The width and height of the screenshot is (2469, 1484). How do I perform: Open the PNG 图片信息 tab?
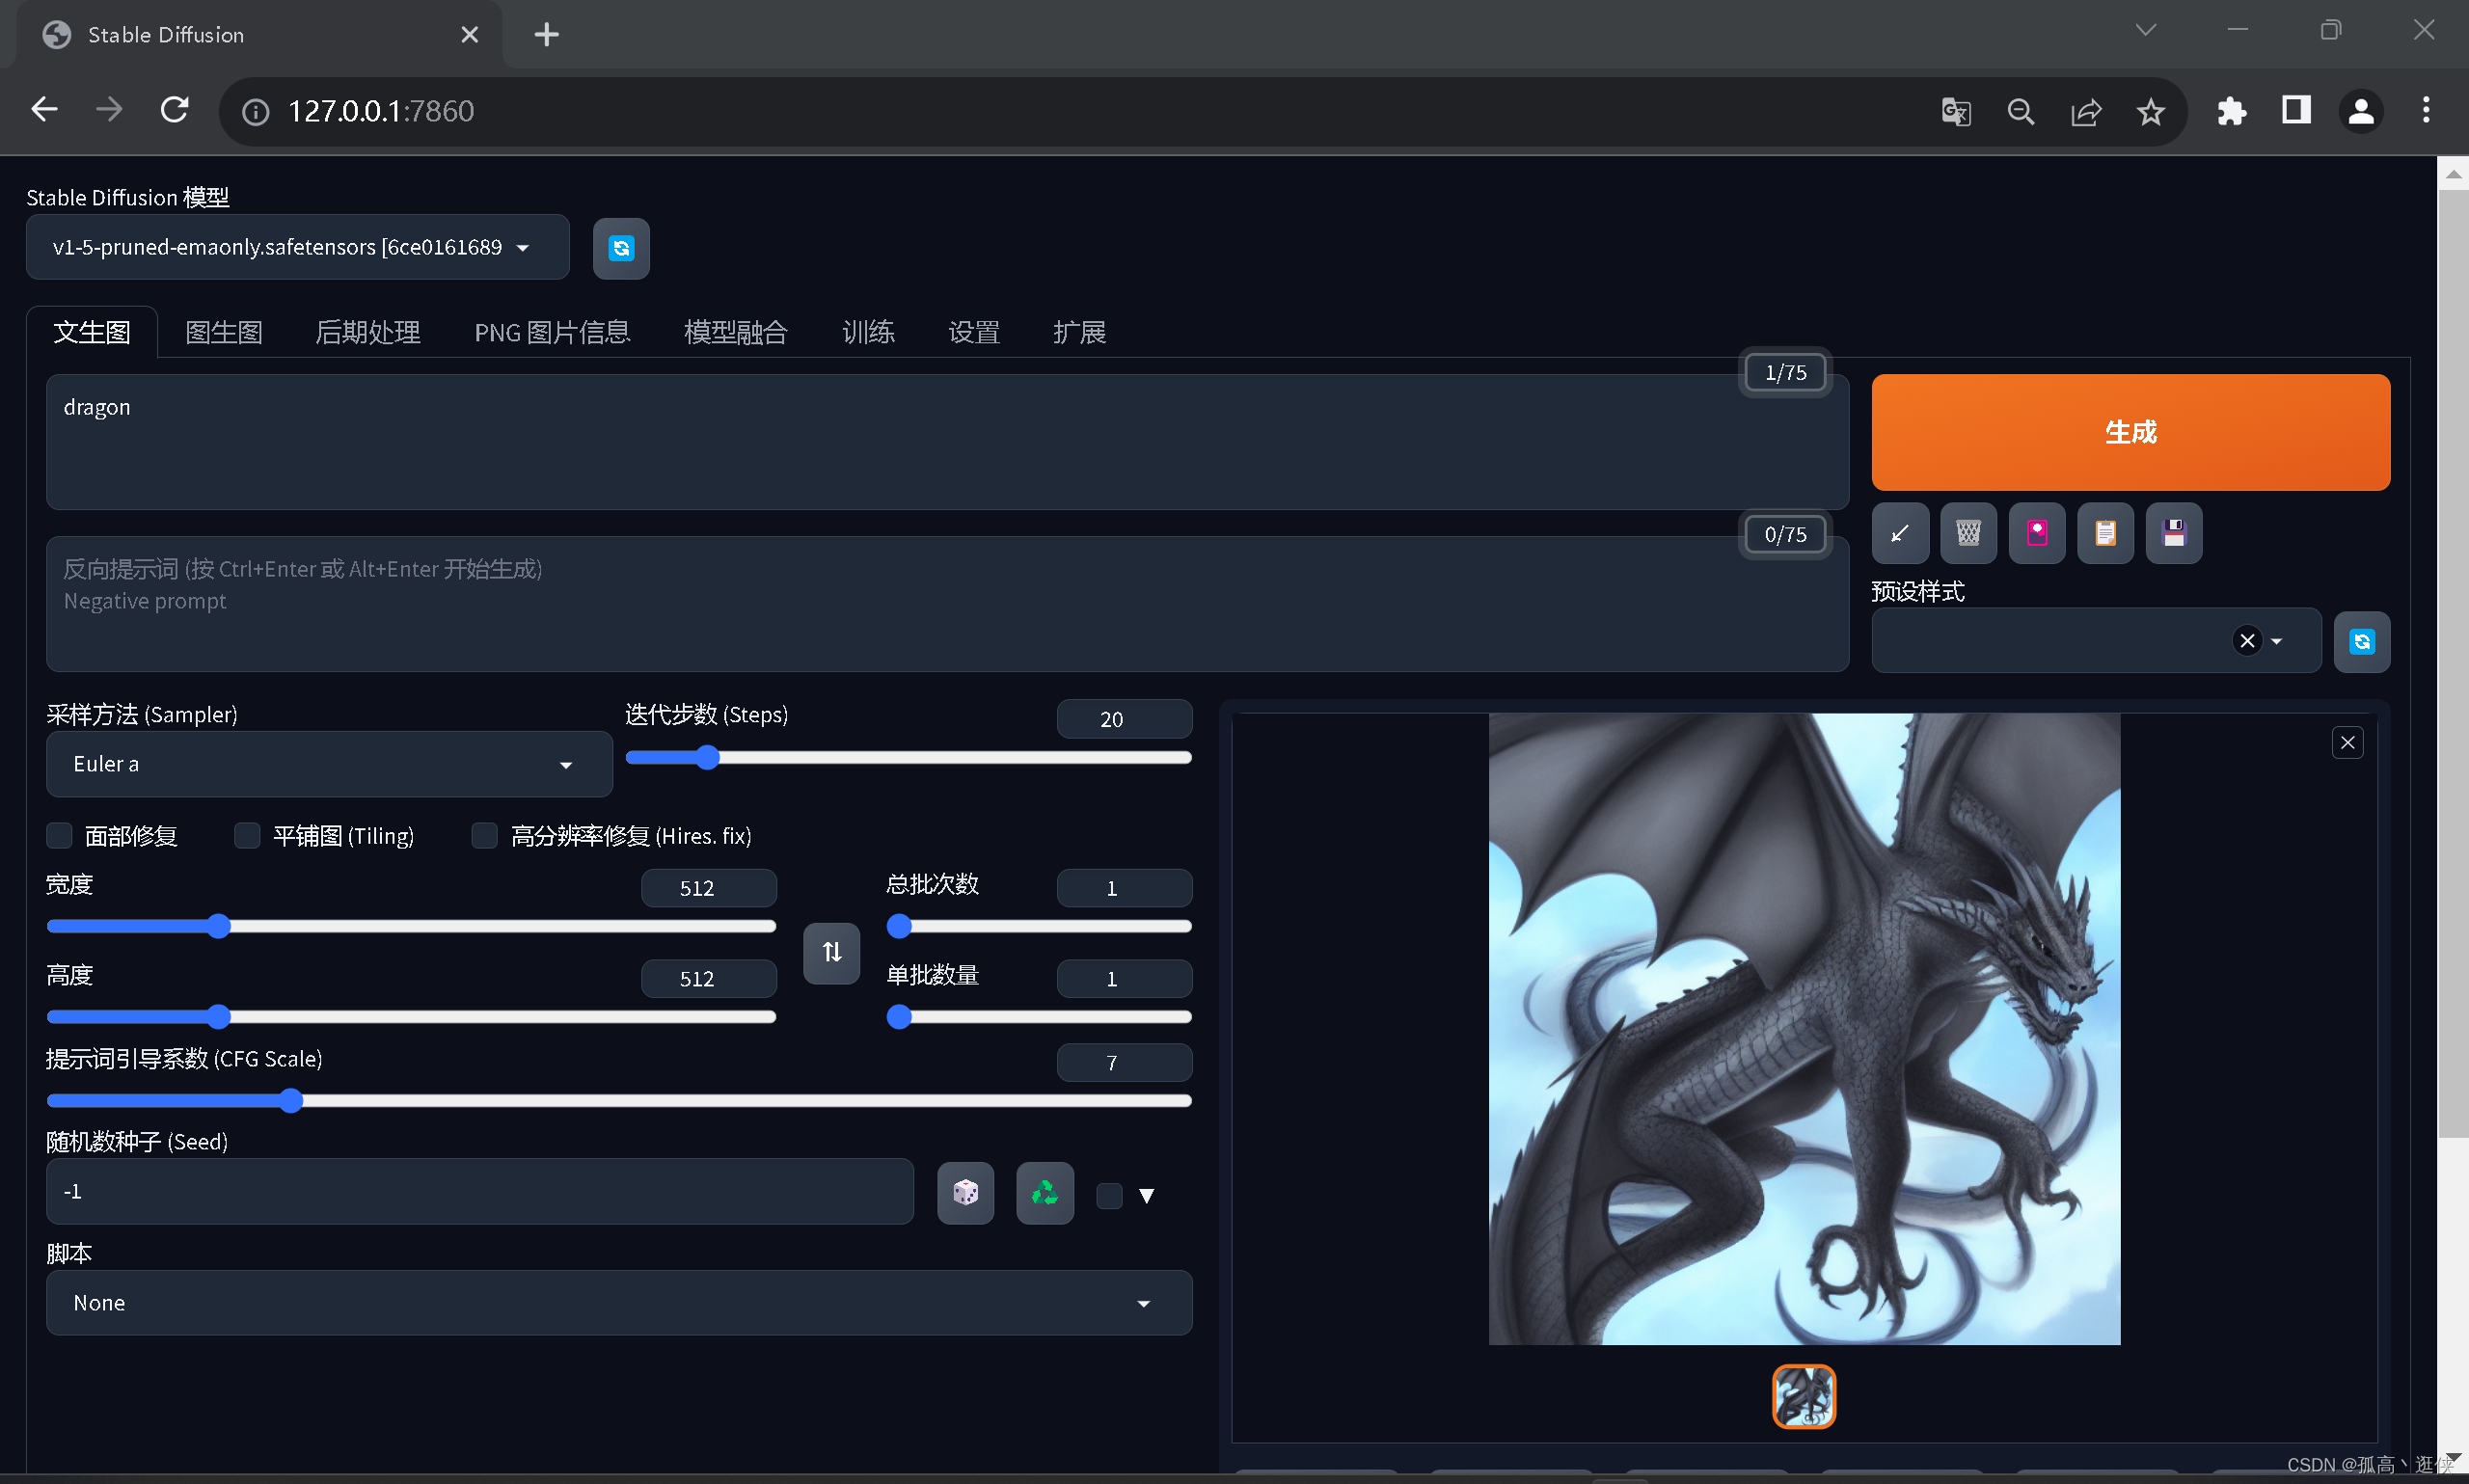[551, 331]
